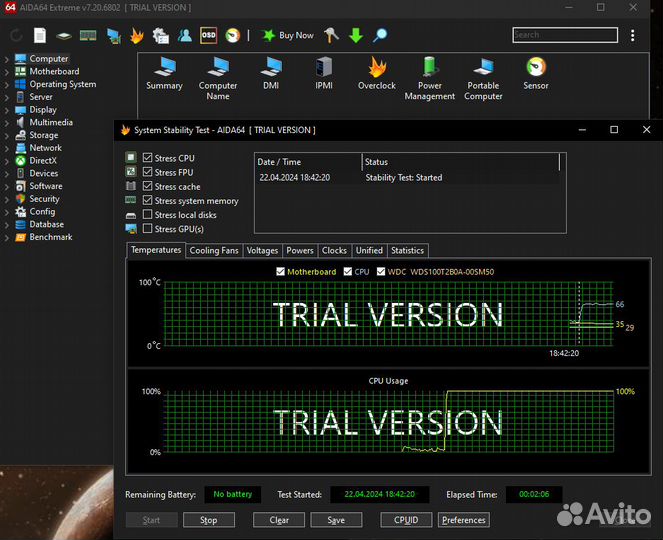Image resolution: width=663 pixels, height=540 pixels.
Task: Switch to the Unified tab
Action: tap(369, 251)
